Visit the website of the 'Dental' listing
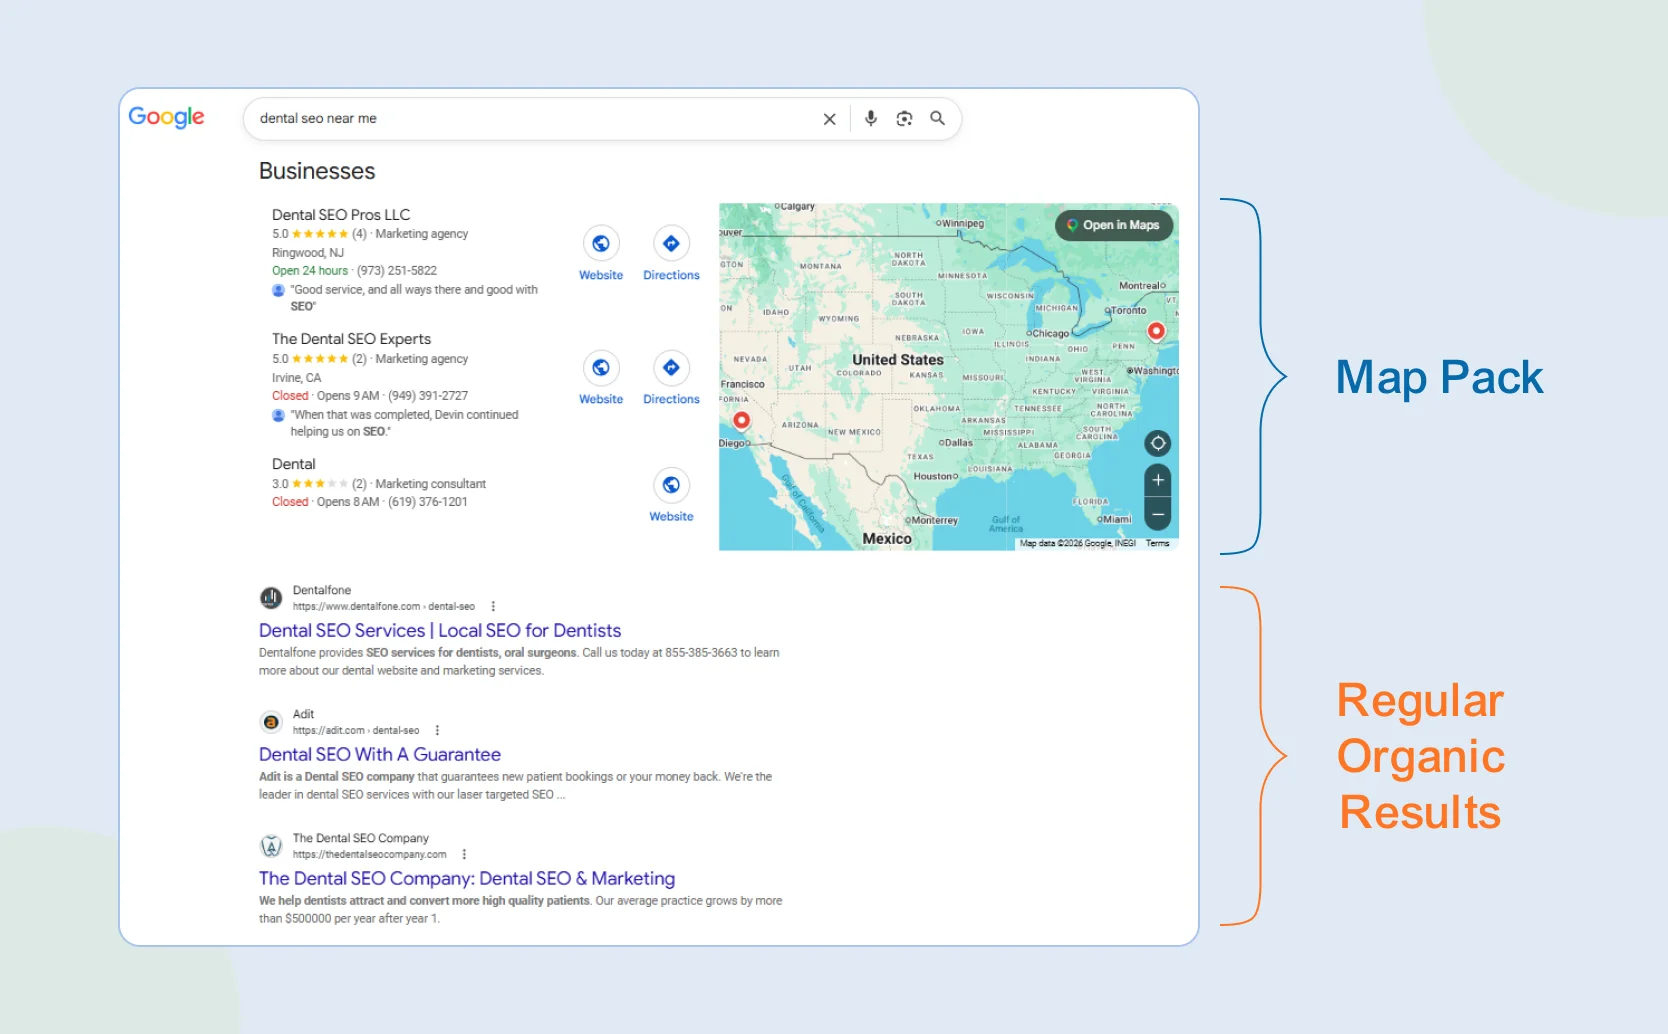Viewport: 1668px width, 1034px height. click(x=671, y=495)
